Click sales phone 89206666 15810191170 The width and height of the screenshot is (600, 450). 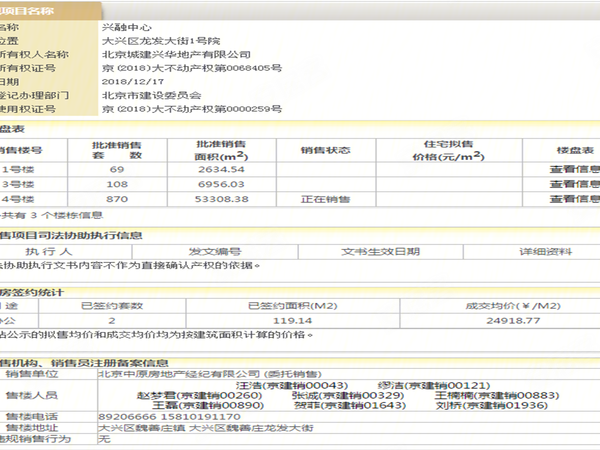(170, 416)
